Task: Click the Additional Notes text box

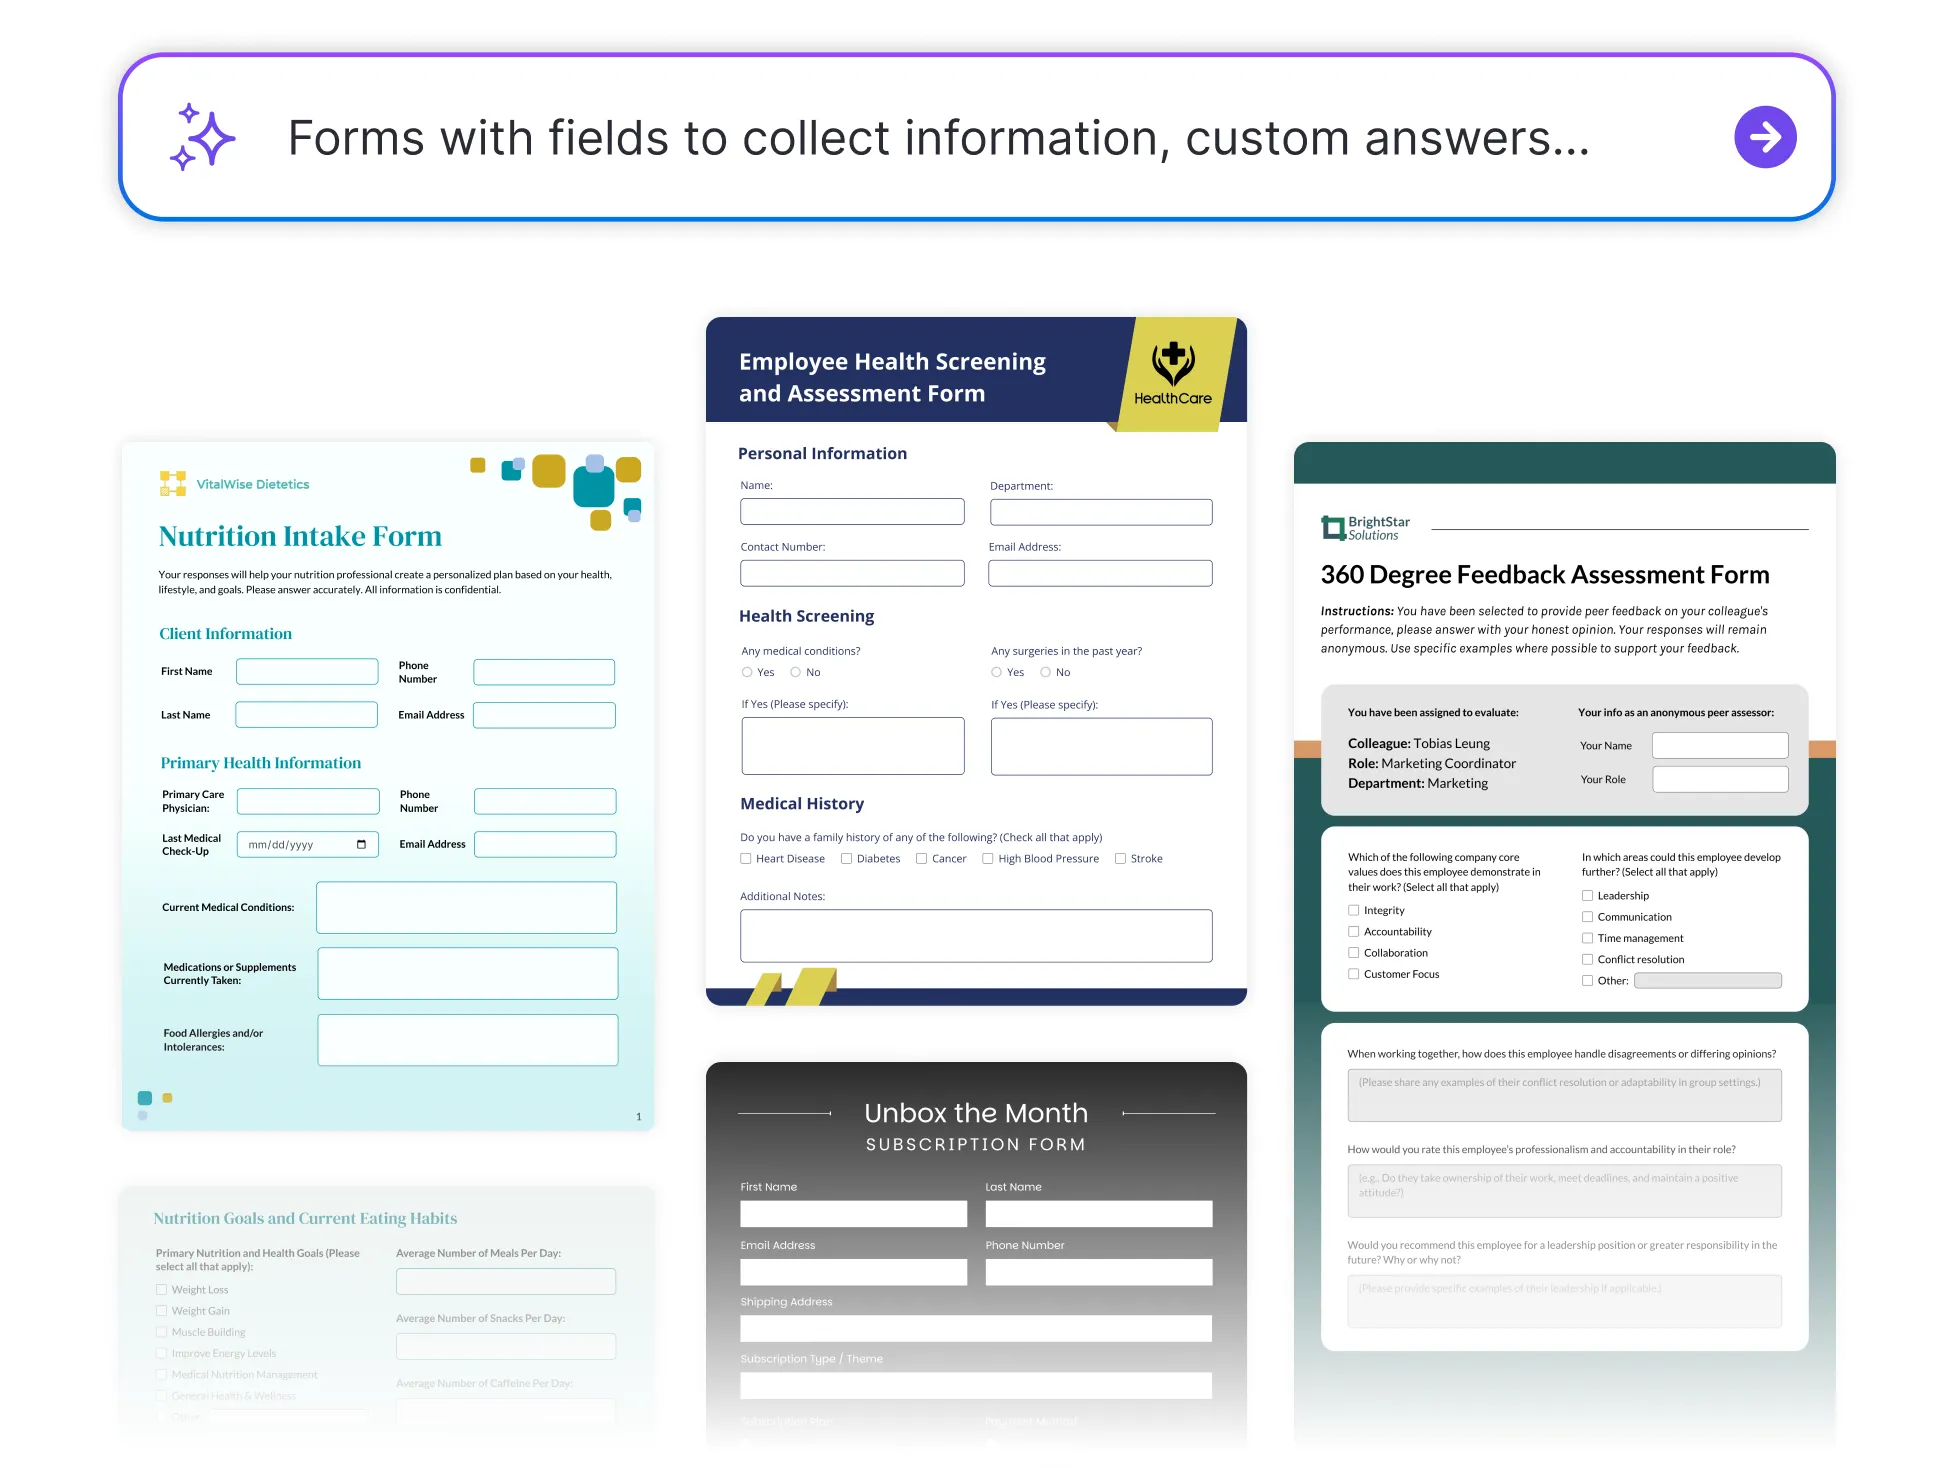Action: 975,936
